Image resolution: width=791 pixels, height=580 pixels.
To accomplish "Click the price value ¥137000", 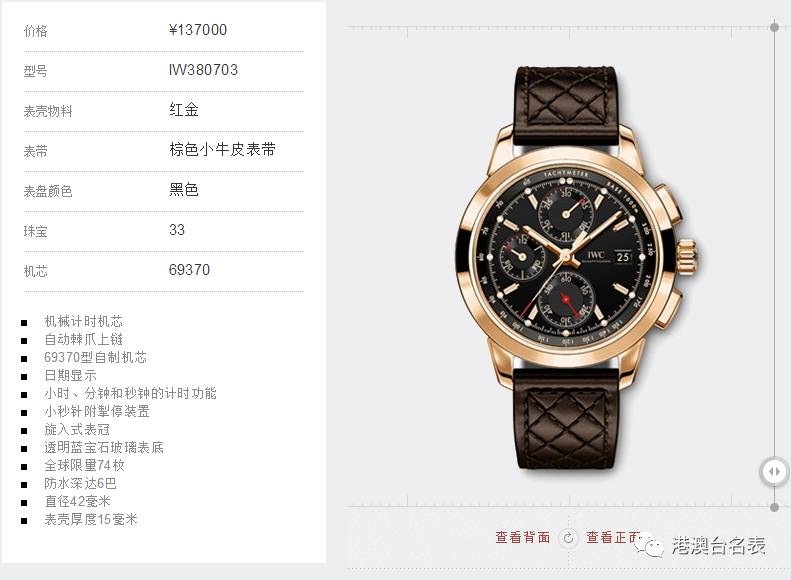I will pyautogui.click(x=198, y=30).
